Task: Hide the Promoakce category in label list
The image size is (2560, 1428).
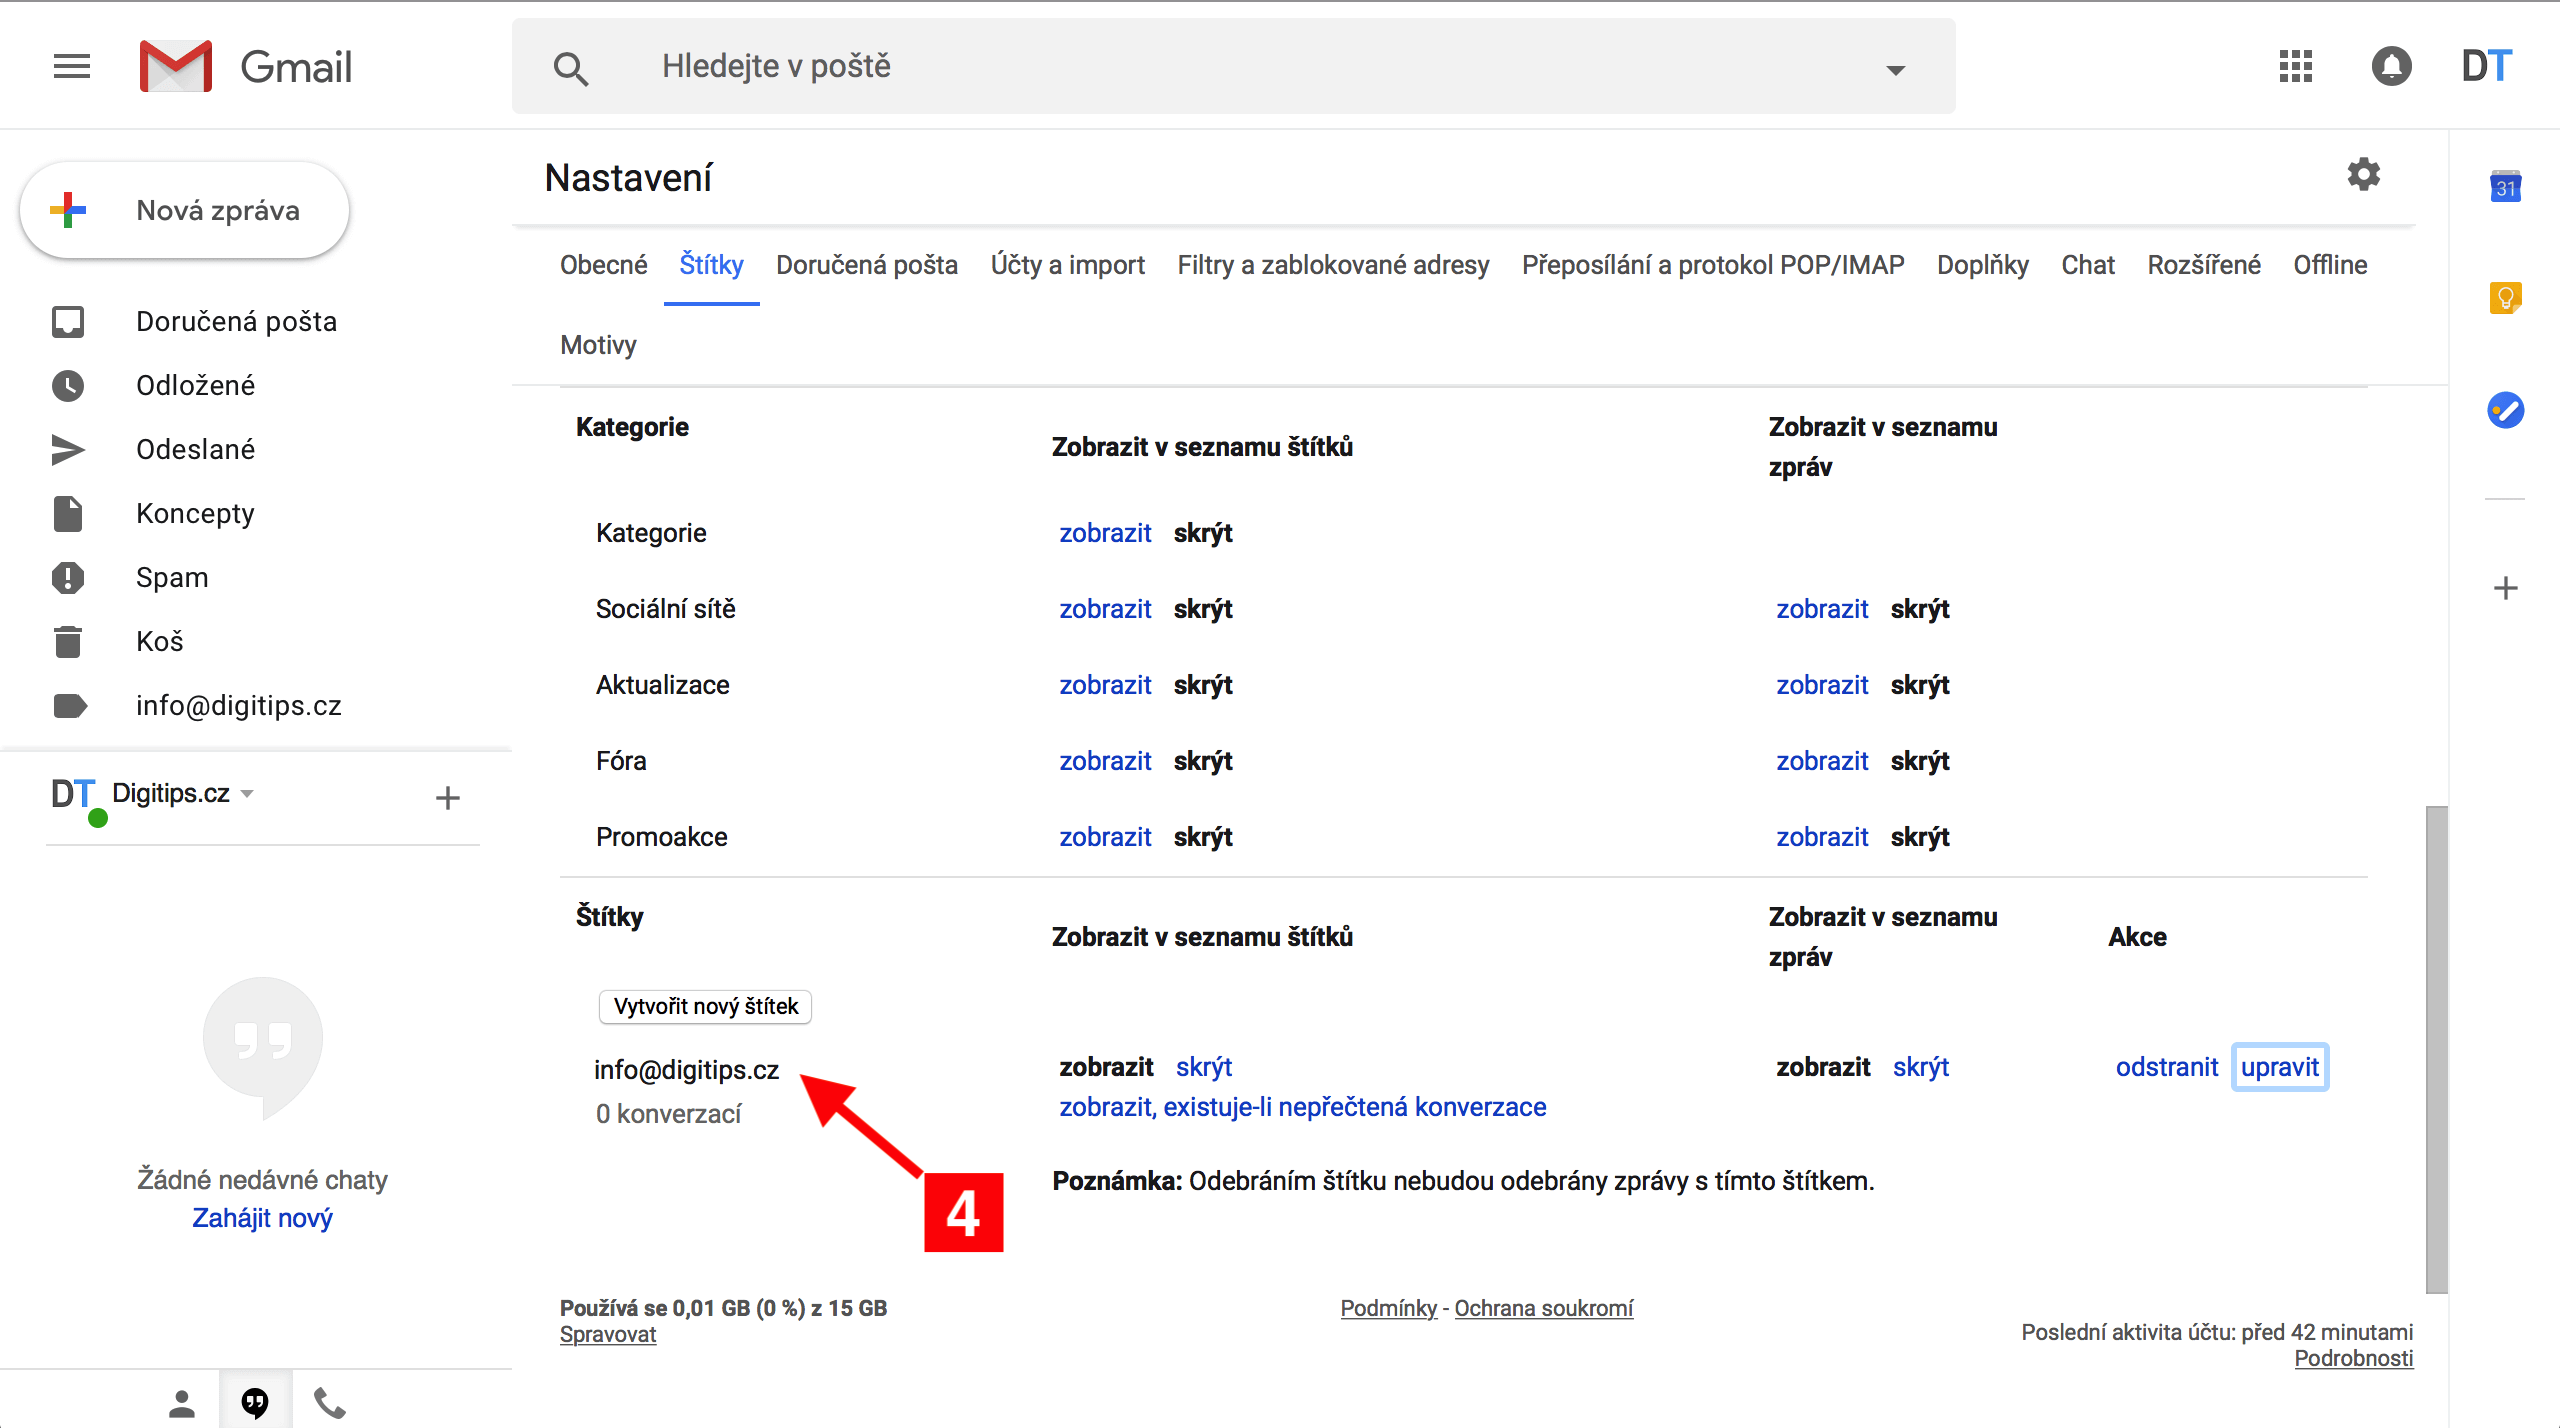Action: (1203, 837)
